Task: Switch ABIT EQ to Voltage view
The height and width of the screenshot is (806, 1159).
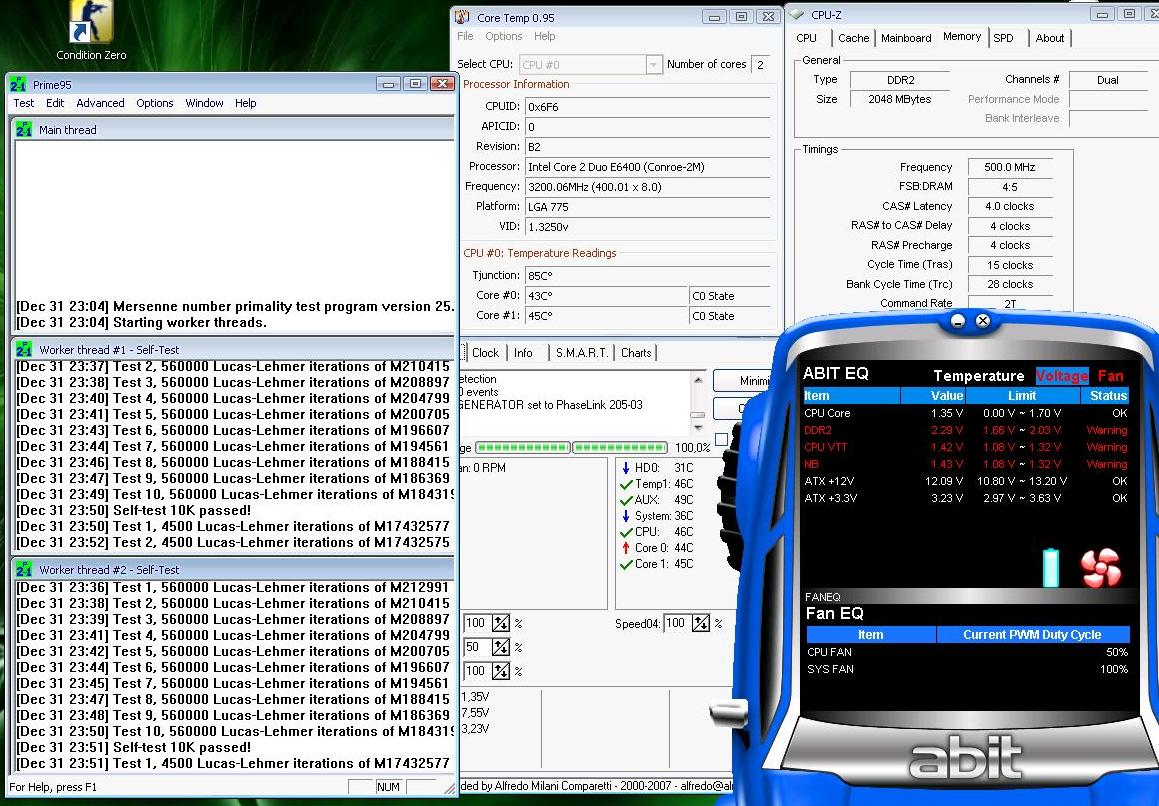Action: tap(1061, 376)
